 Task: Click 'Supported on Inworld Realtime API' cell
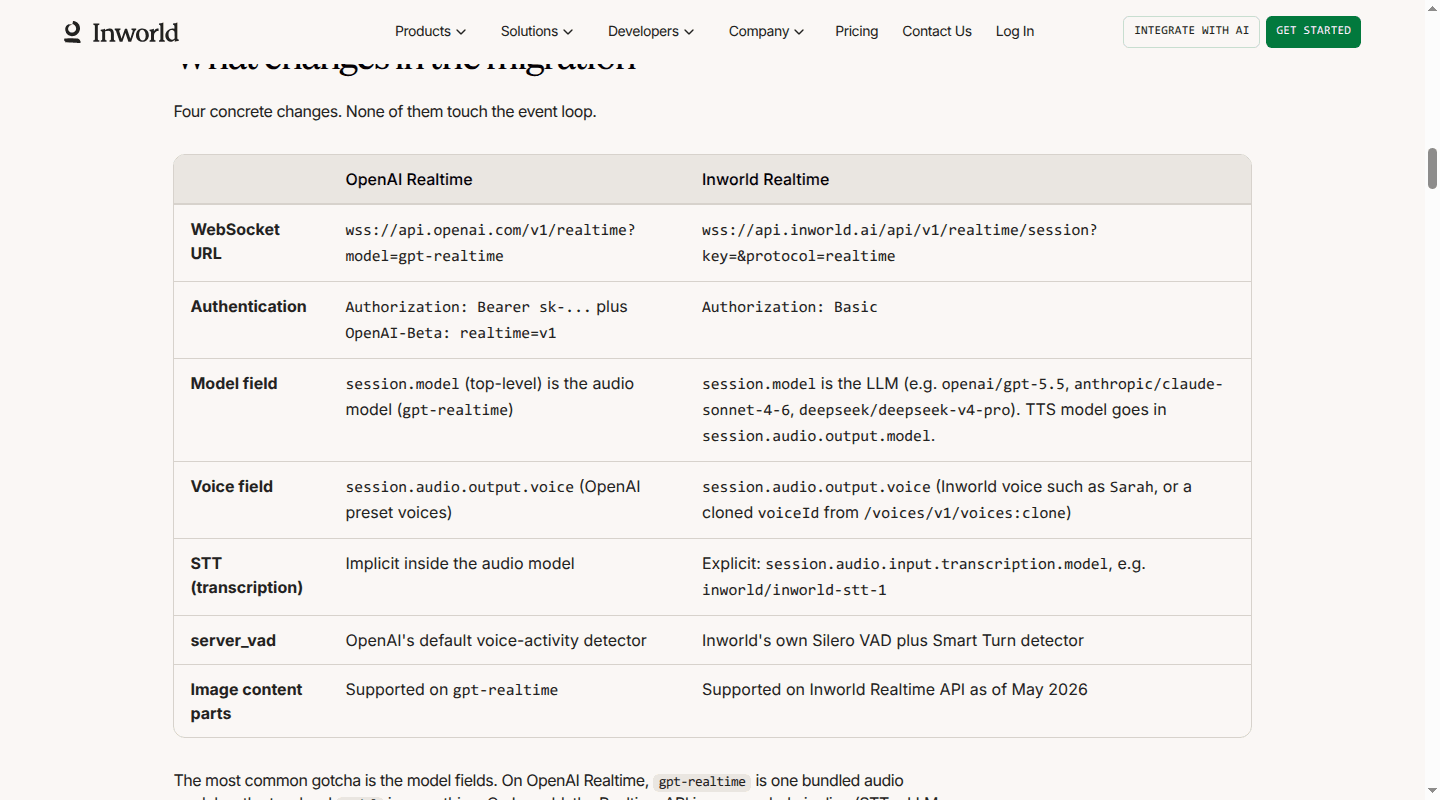[x=895, y=690]
